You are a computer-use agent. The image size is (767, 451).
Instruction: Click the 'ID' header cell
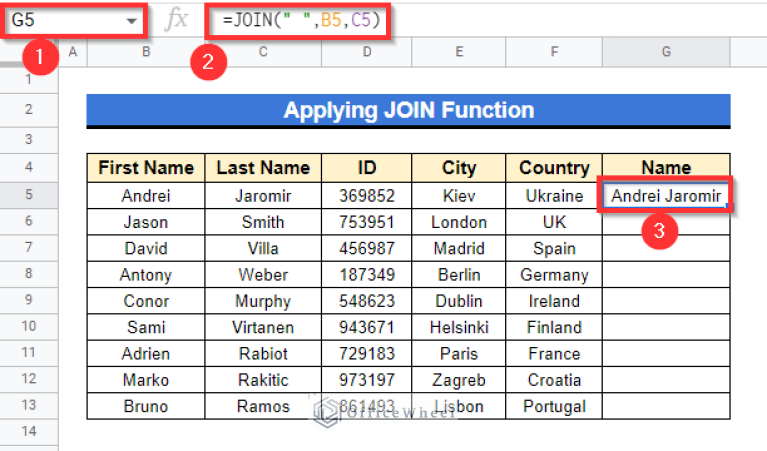[367, 168]
